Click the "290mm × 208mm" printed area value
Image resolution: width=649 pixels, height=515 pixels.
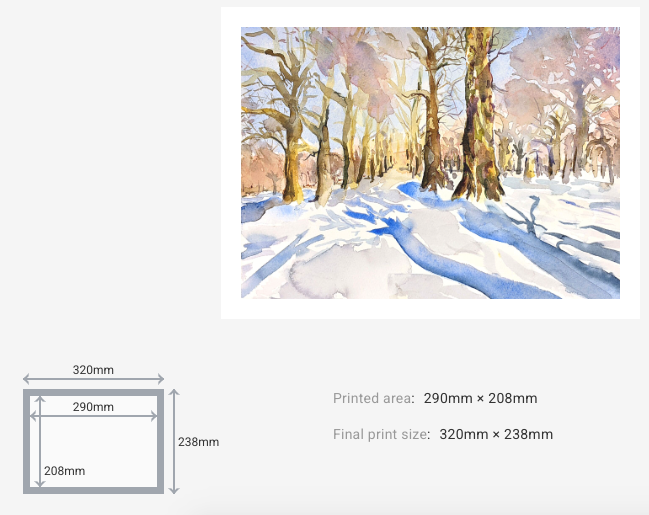[x=480, y=399]
